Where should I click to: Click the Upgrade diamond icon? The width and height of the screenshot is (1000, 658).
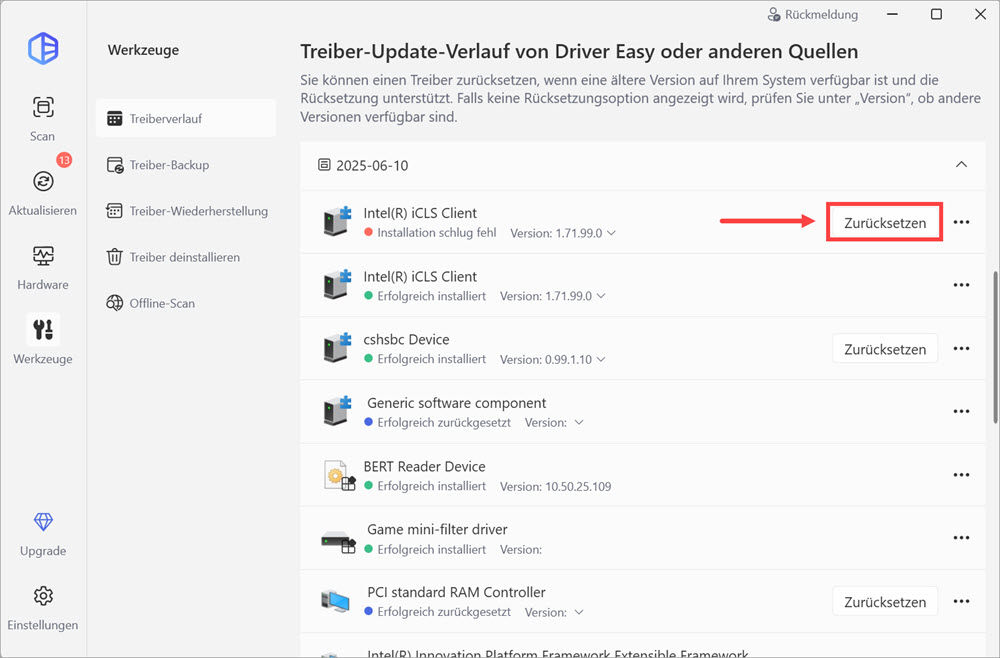click(x=43, y=522)
